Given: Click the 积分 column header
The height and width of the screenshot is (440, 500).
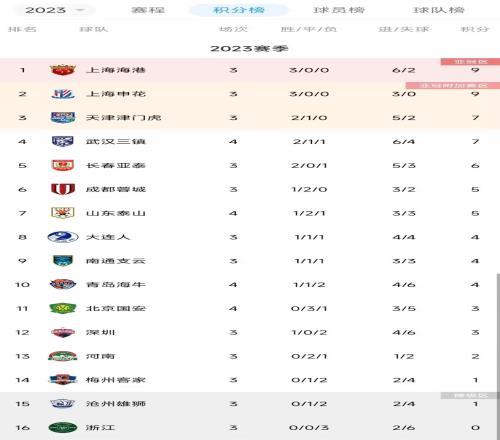Looking at the screenshot, I should tap(475, 29).
